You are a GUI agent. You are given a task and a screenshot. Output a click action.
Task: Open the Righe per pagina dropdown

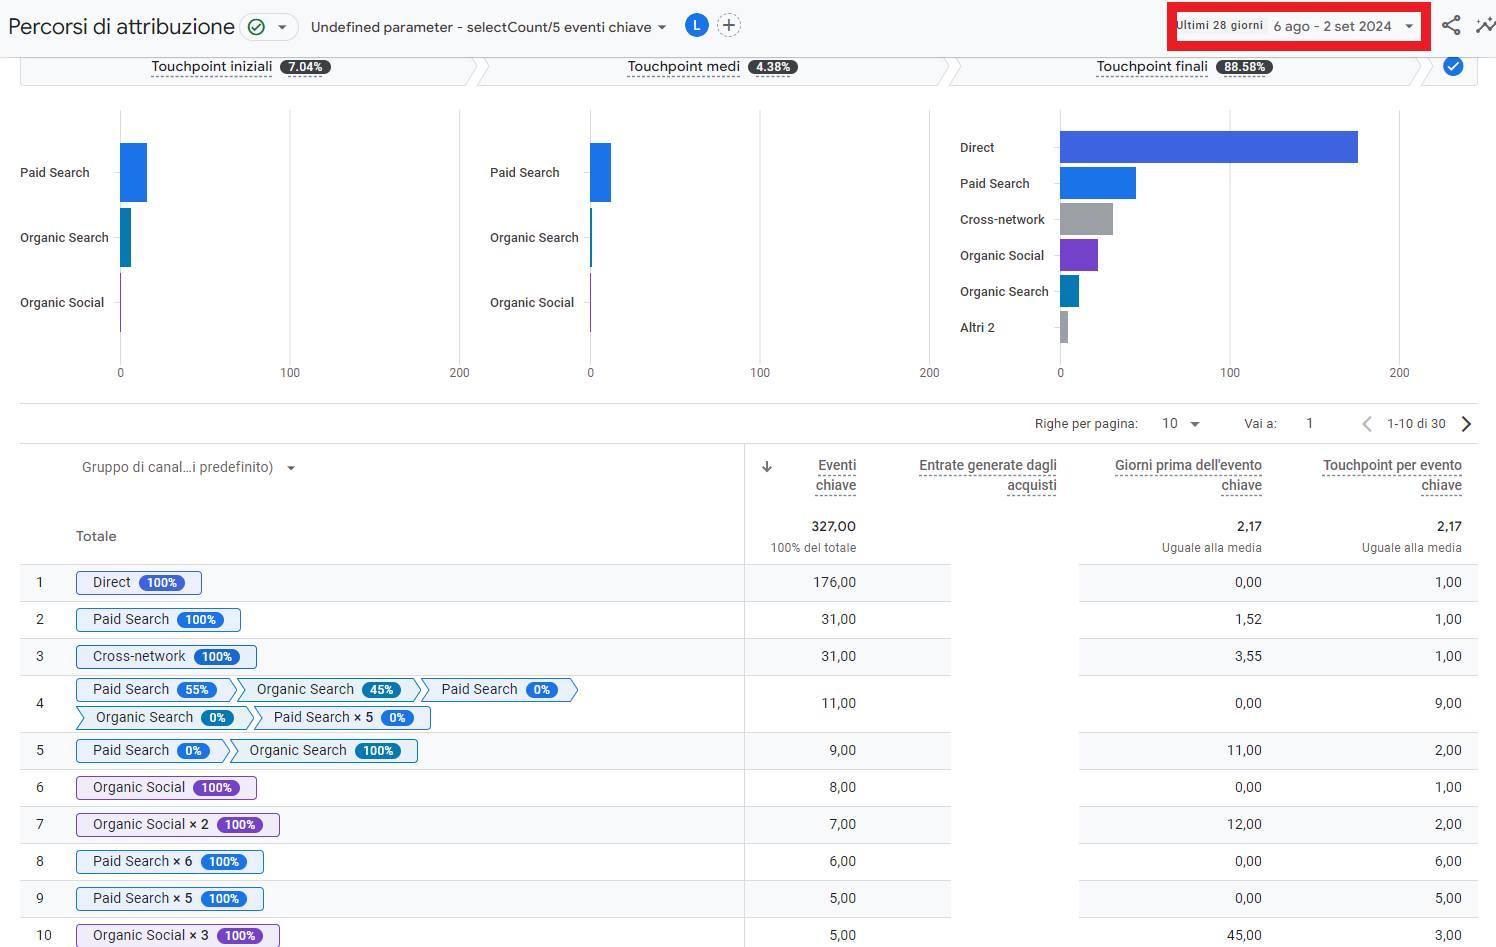coord(1180,424)
